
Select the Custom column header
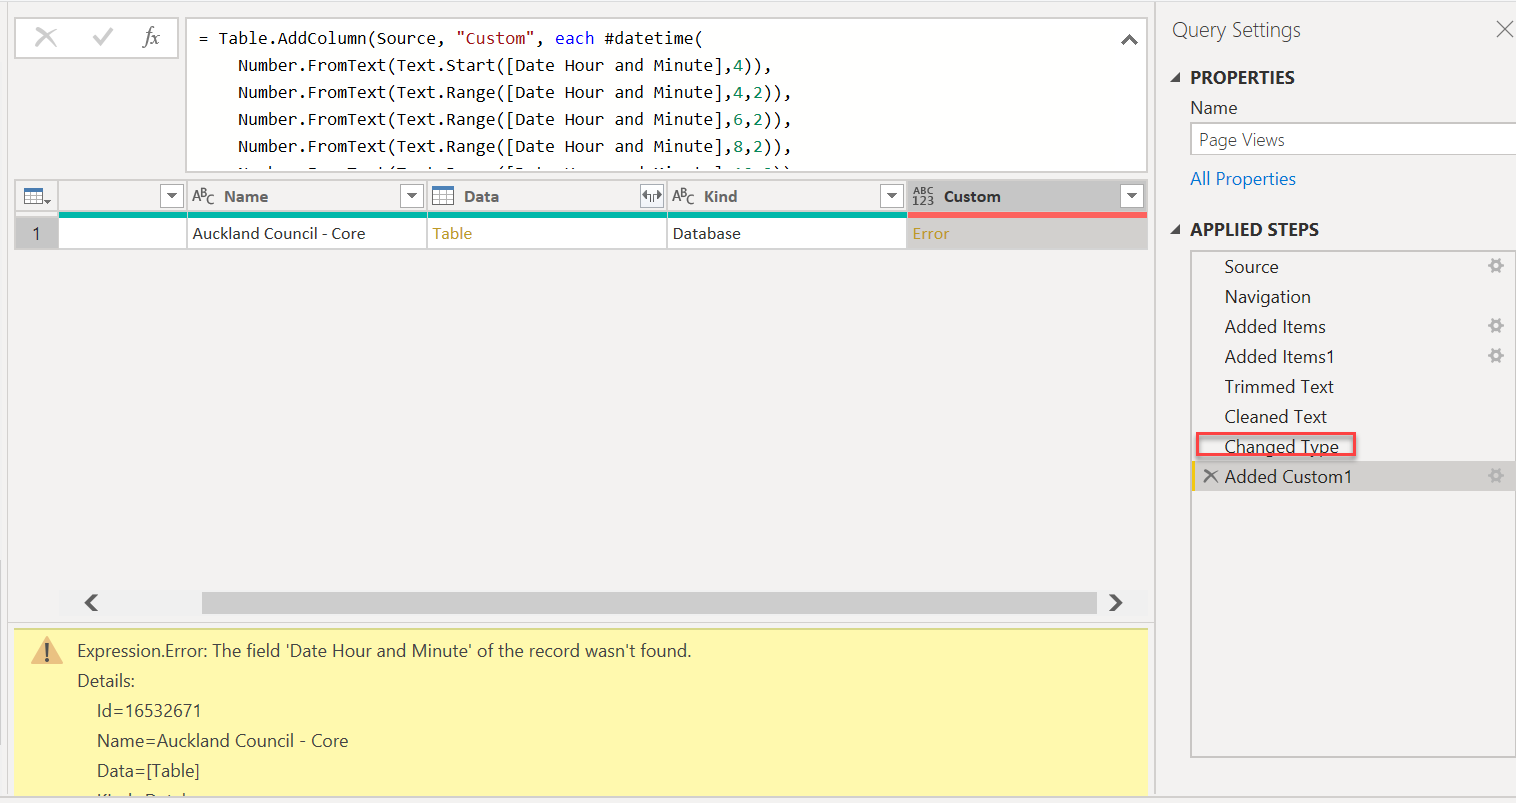1027,196
